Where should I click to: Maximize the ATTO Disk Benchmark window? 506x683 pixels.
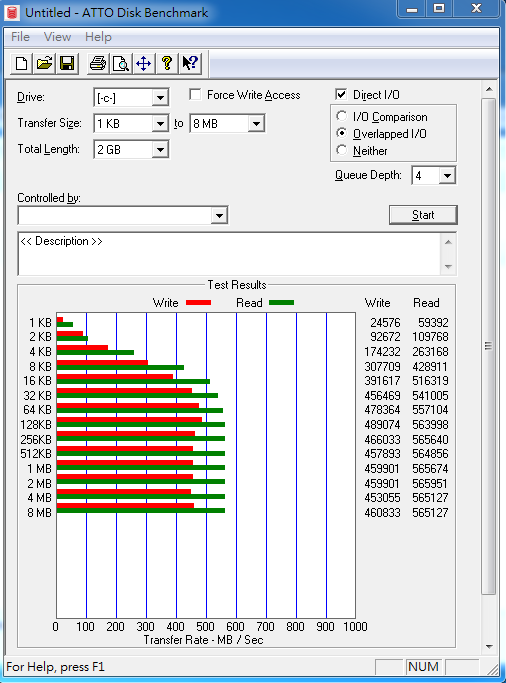[x=439, y=9]
